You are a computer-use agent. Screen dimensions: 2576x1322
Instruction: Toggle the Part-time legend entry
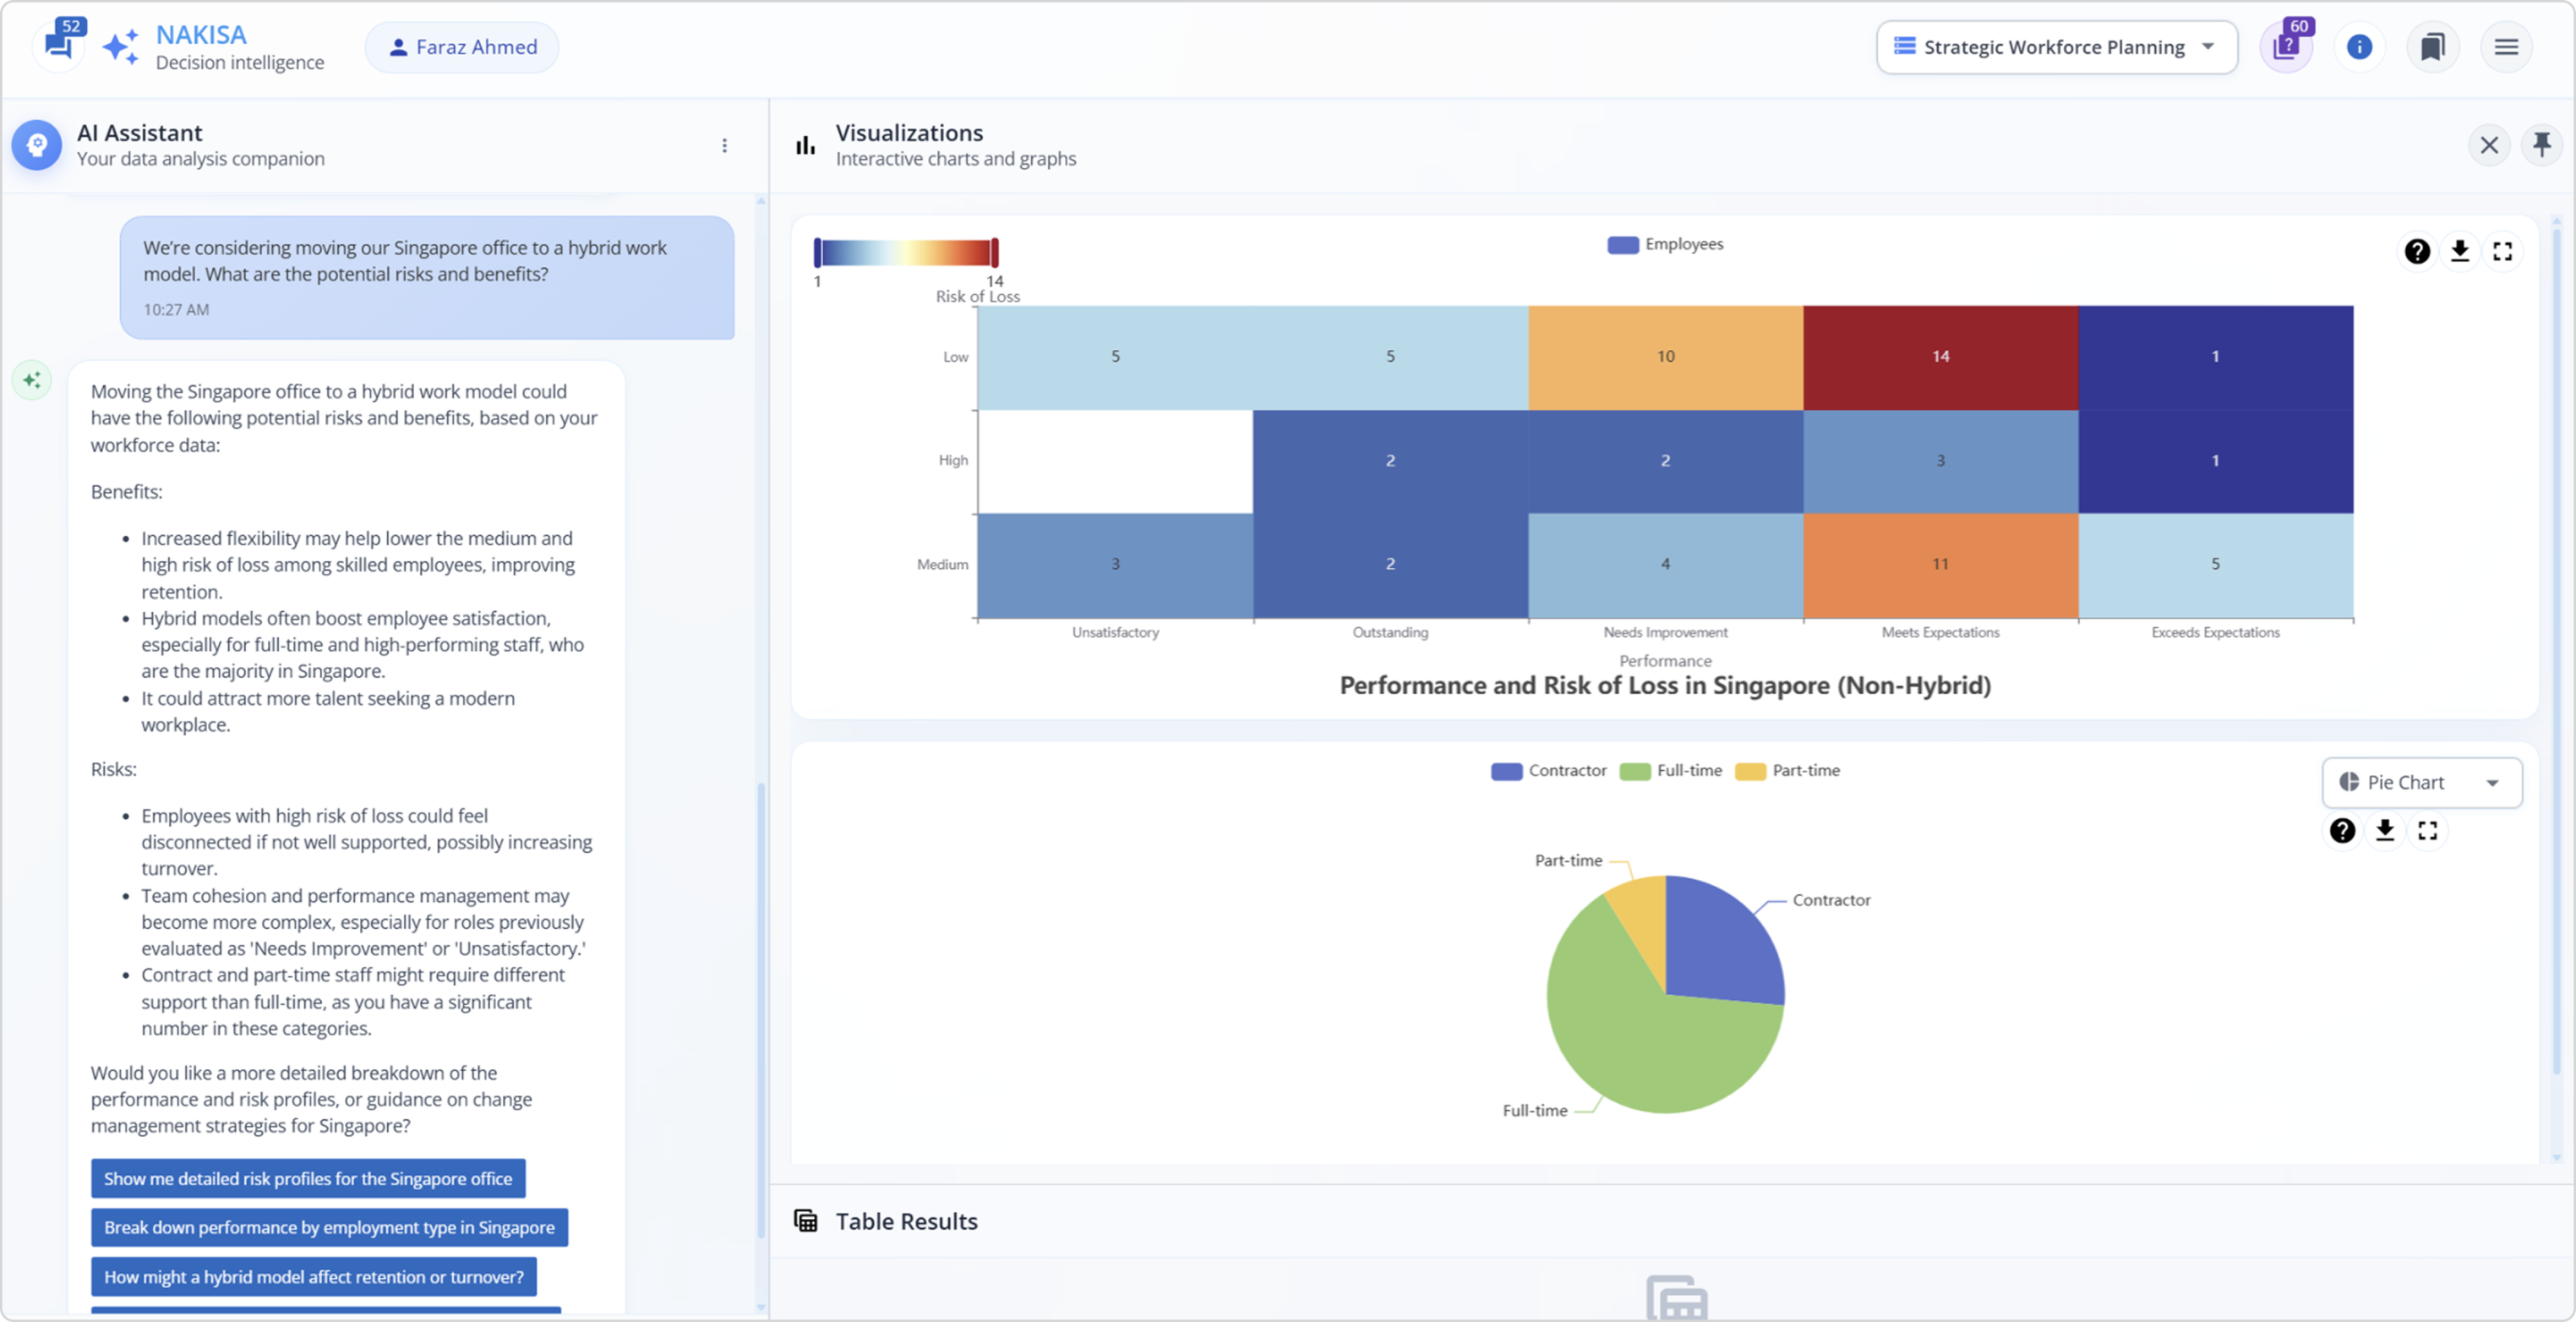click(x=1789, y=770)
